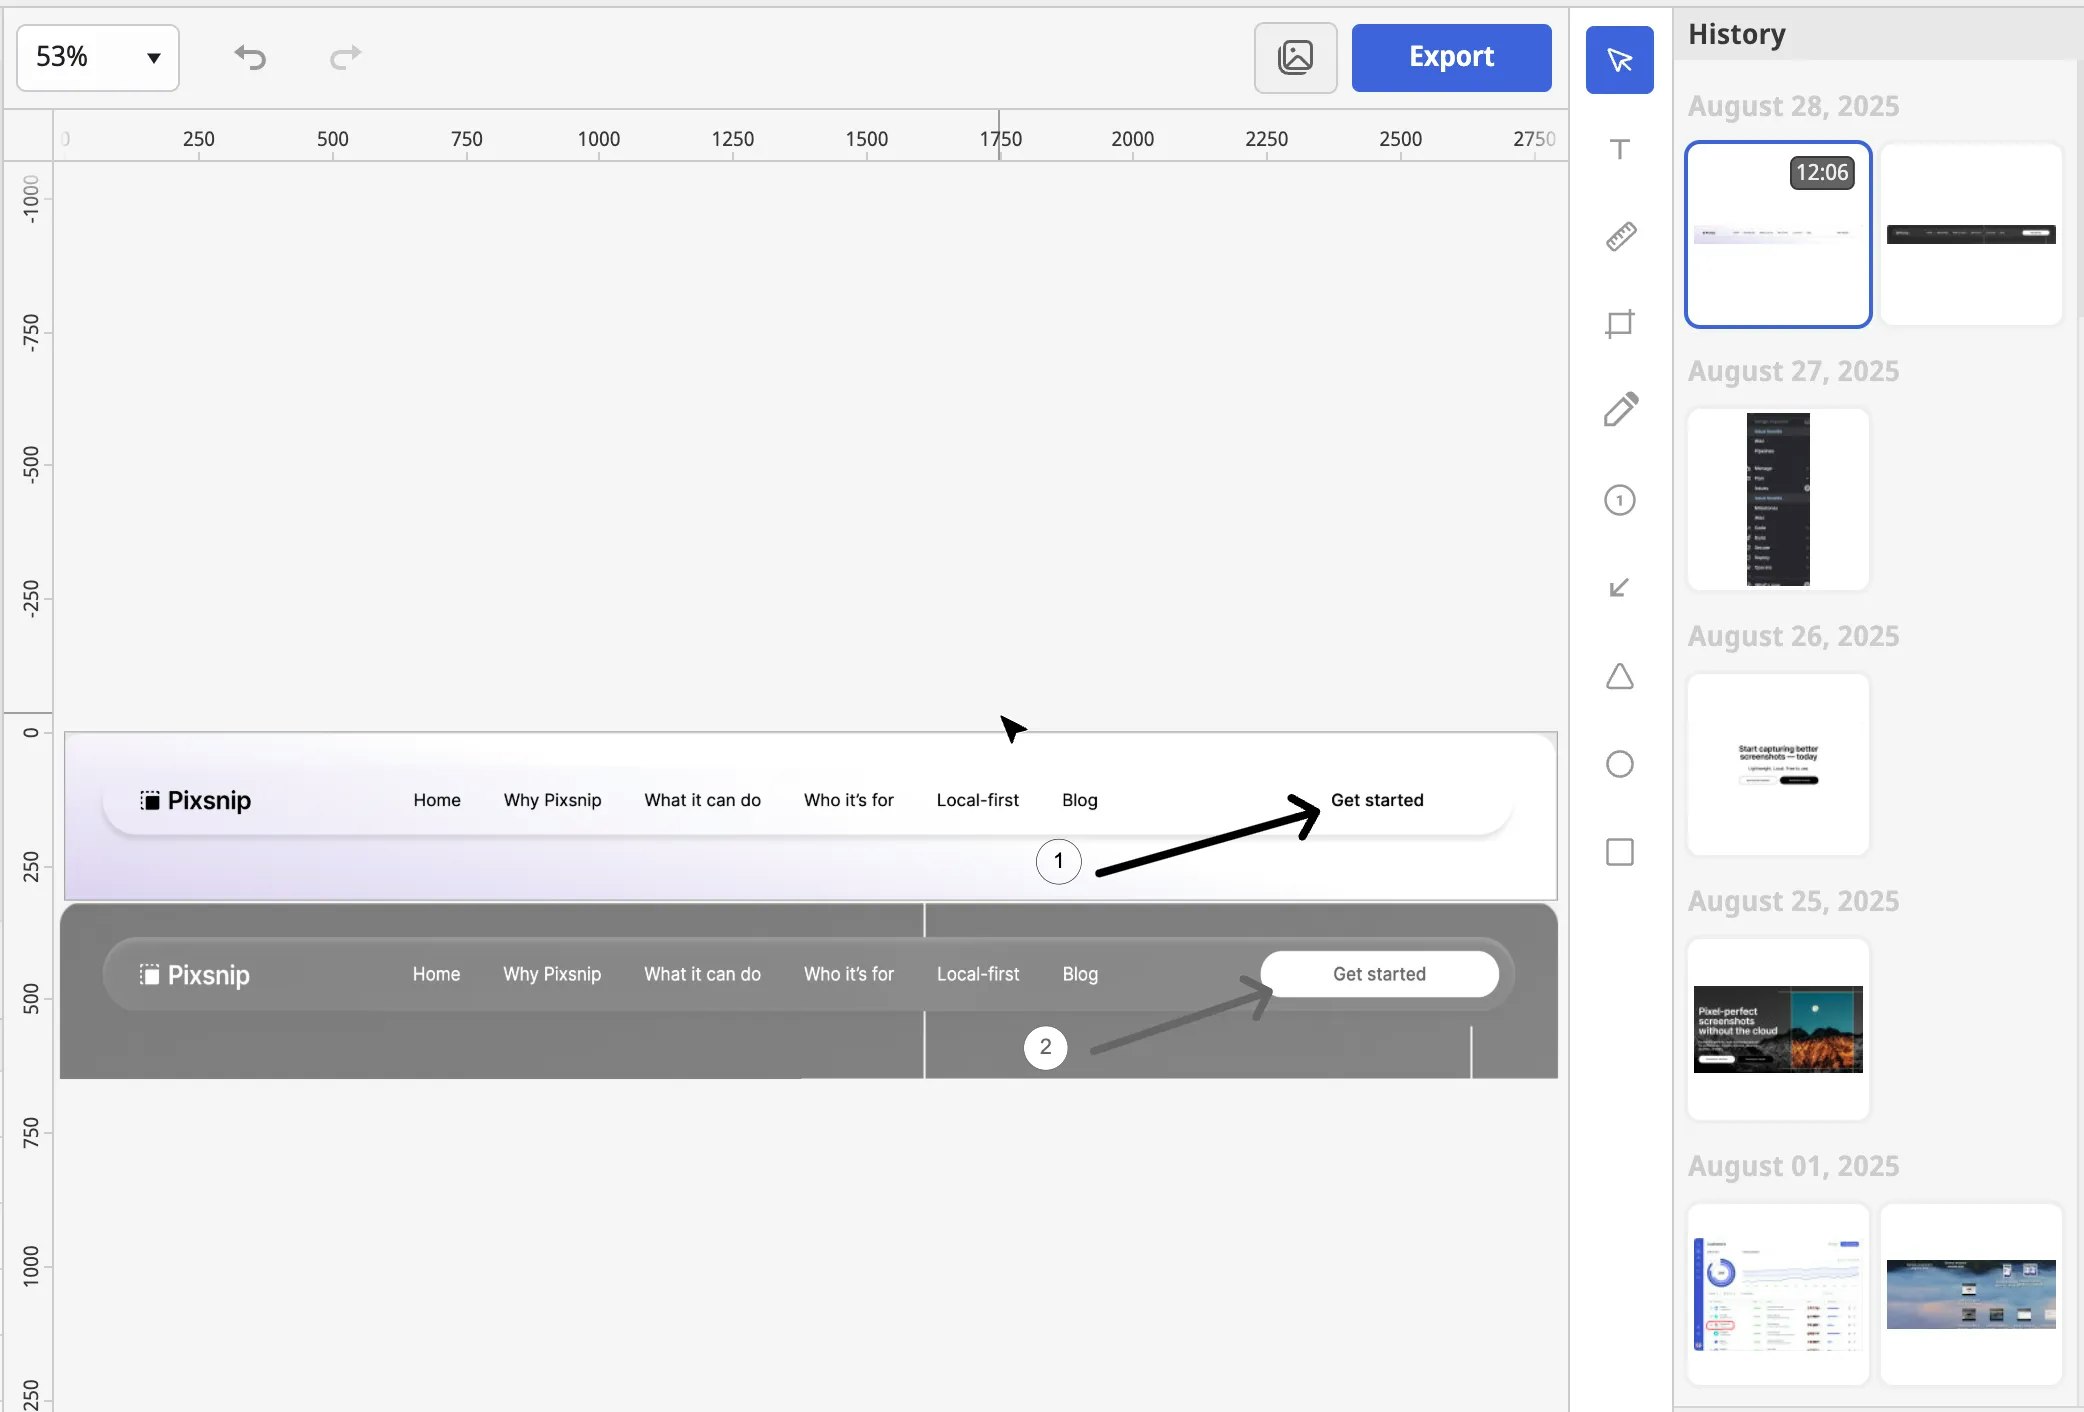Screen dimensions: 2084x1412
Task: Select the triangle shape tool
Action: pos(1619,677)
